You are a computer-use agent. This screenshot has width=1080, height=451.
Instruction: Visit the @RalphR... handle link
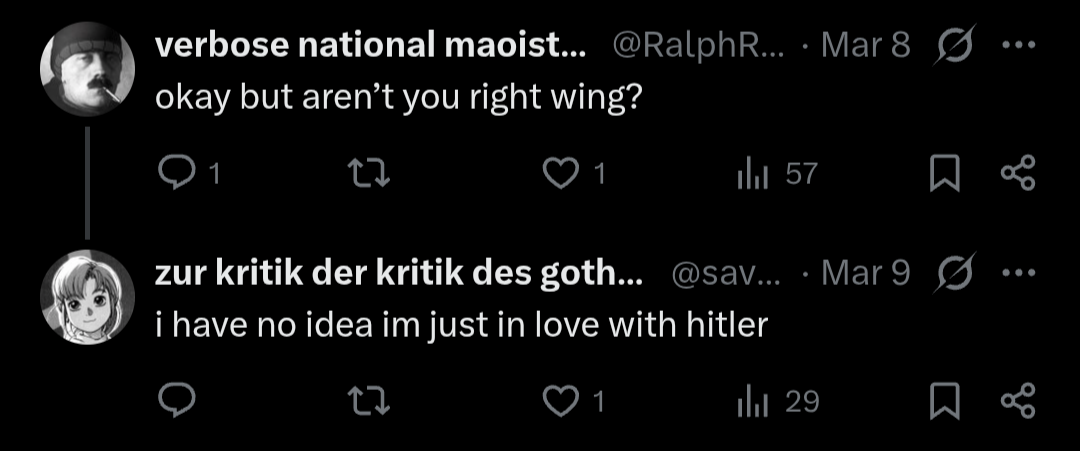(x=698, y=46)
